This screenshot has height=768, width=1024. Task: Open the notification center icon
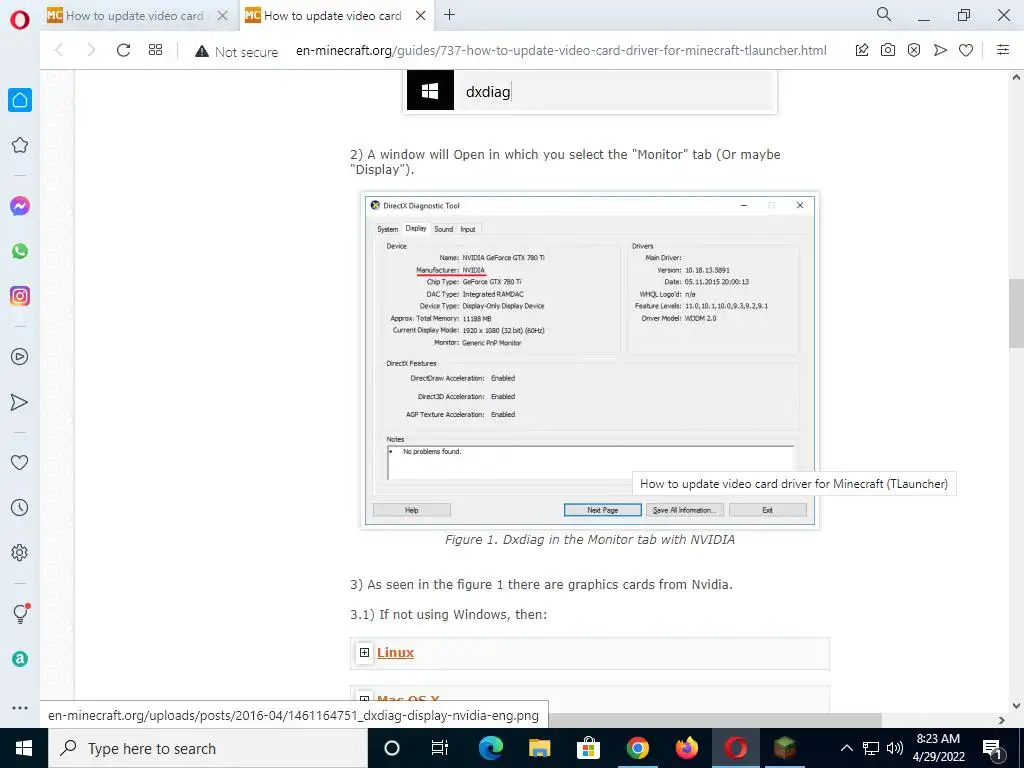pos(993,748)
